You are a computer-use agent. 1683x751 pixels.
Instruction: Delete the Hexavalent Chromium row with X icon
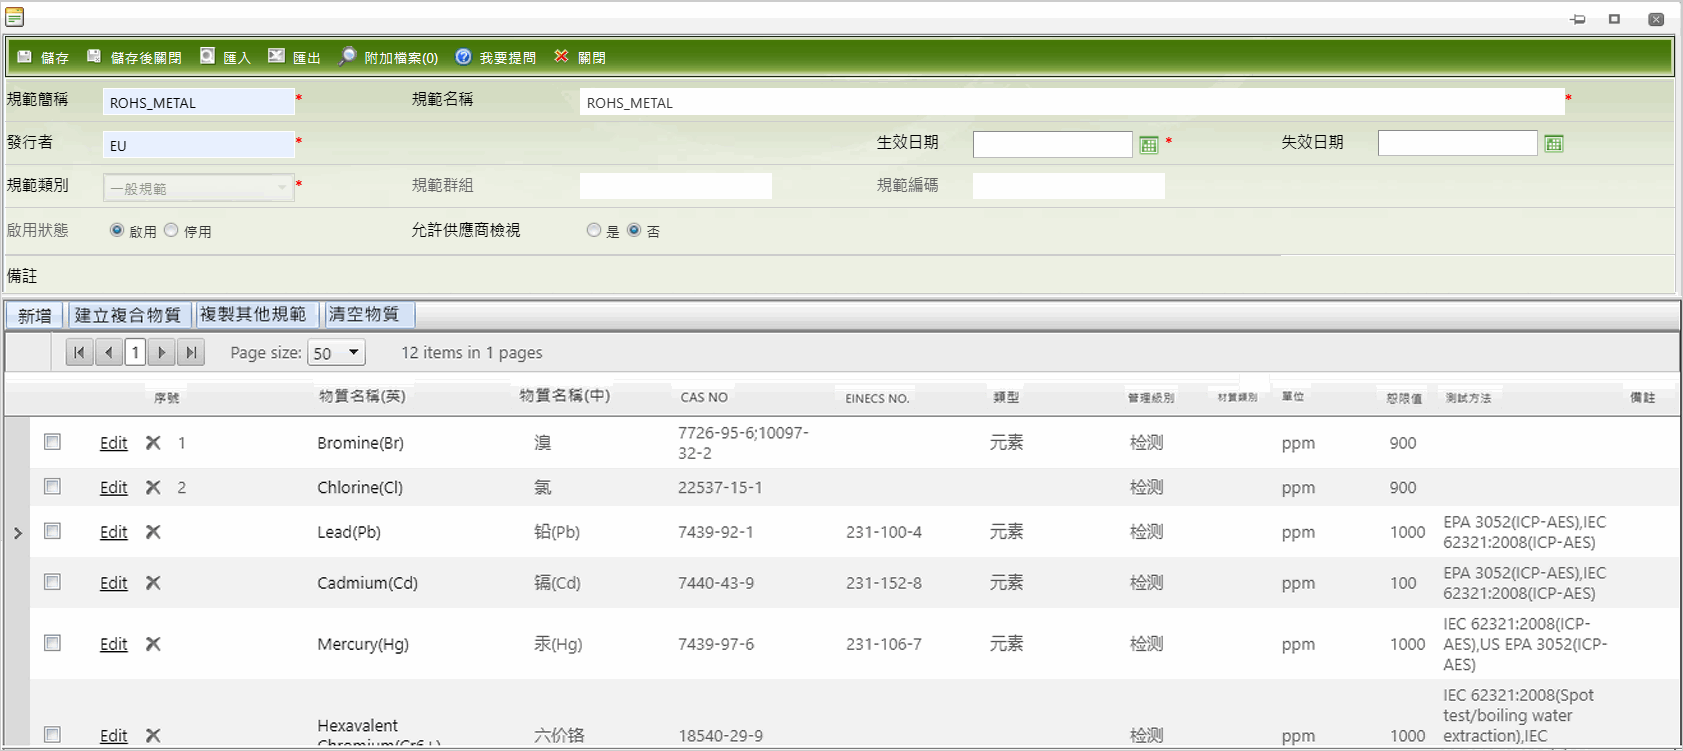click(x=153, y=735)
